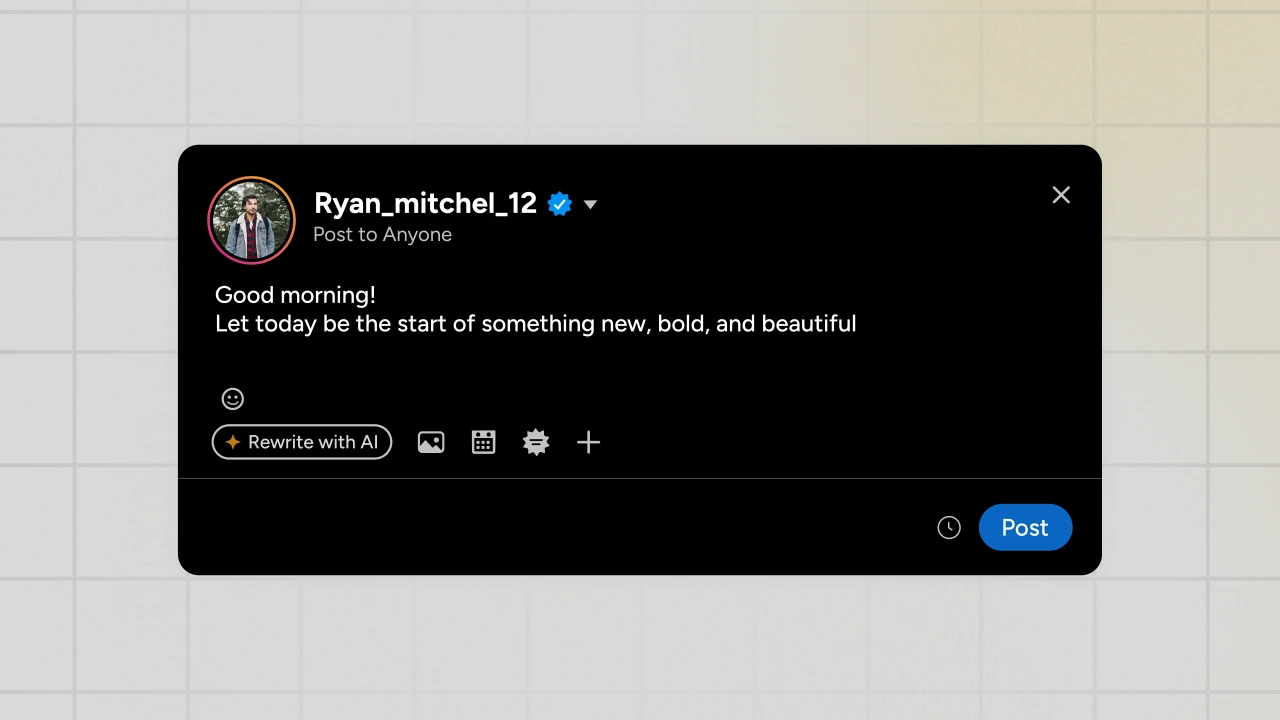Screen dimensions: 1280x720
Task: Click the empty footer area left of clock
Action: coord(550,527)
